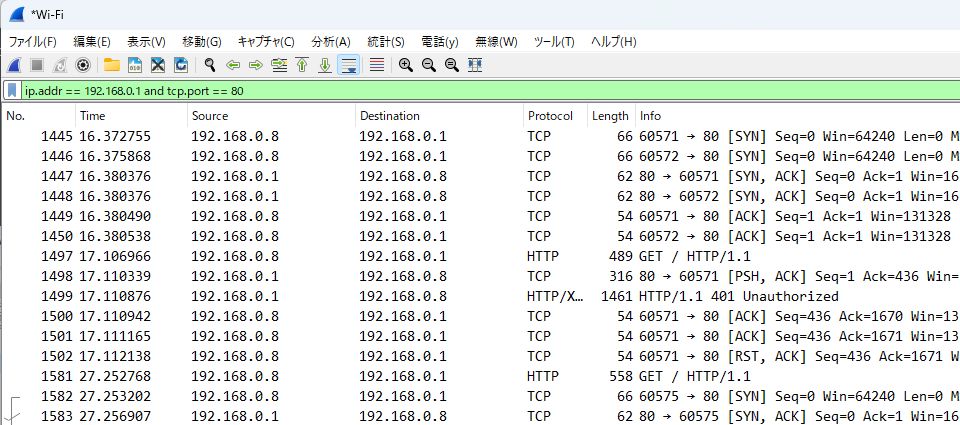960x425 pixels.
Task: Select packet 1582 row
Action: coord(481,396)
